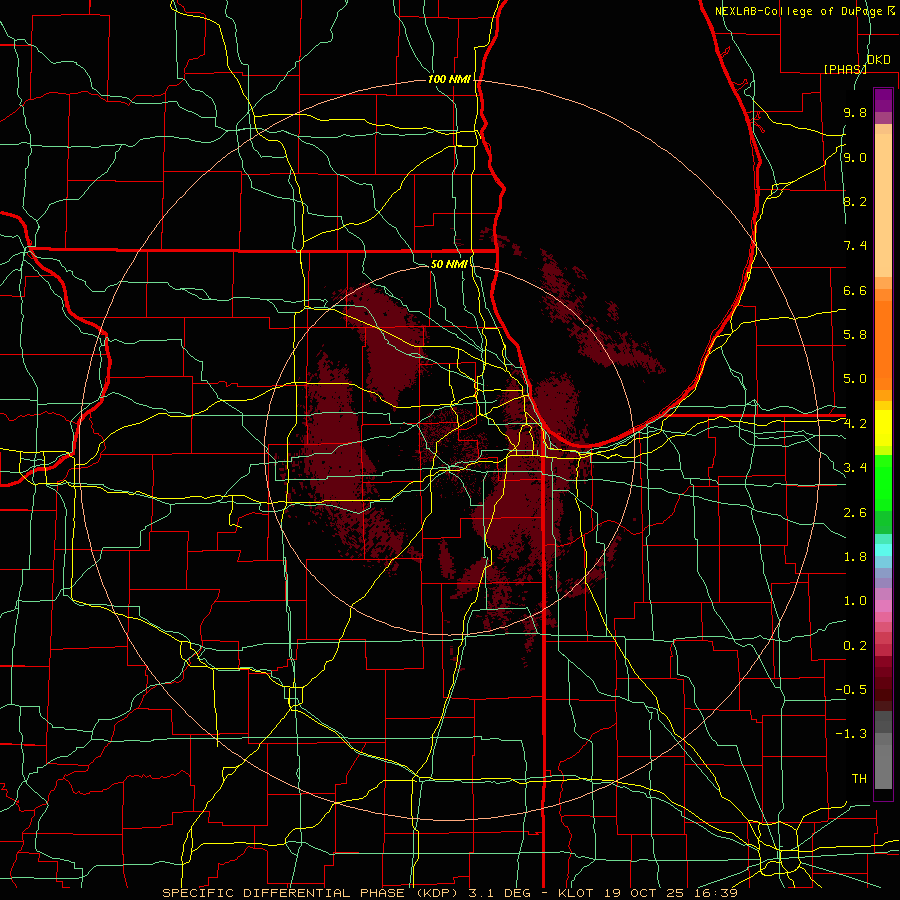Click the 5.0 legend value
The image size is (900, 900).
click(x=855, y=379)
